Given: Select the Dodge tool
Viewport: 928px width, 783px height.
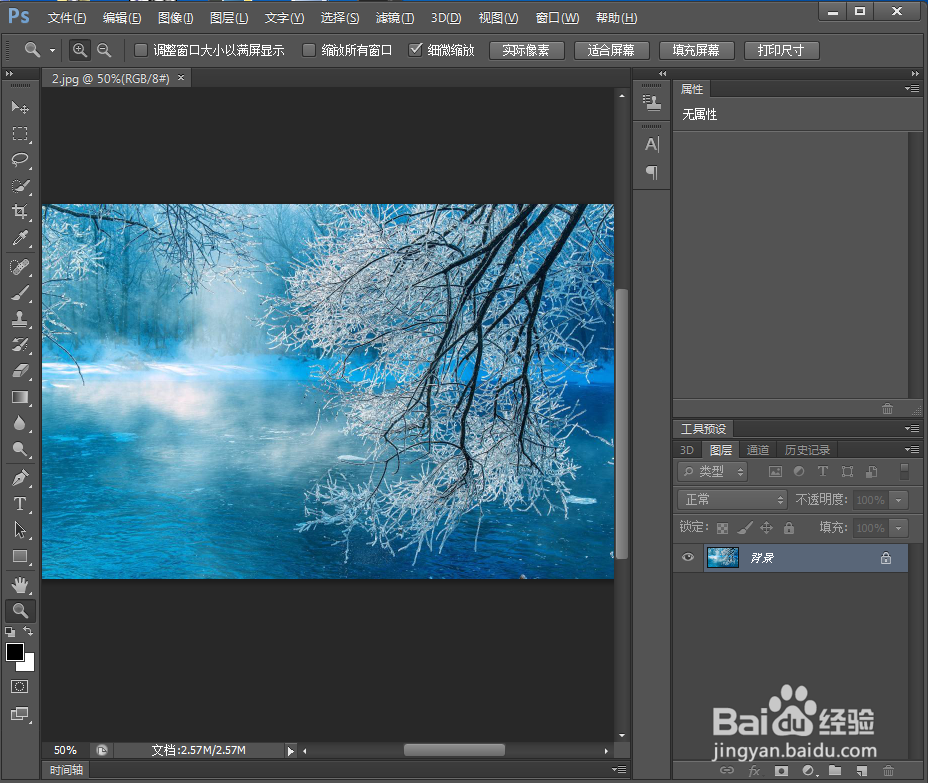Looking at the screenshot, I should (20, 449).
